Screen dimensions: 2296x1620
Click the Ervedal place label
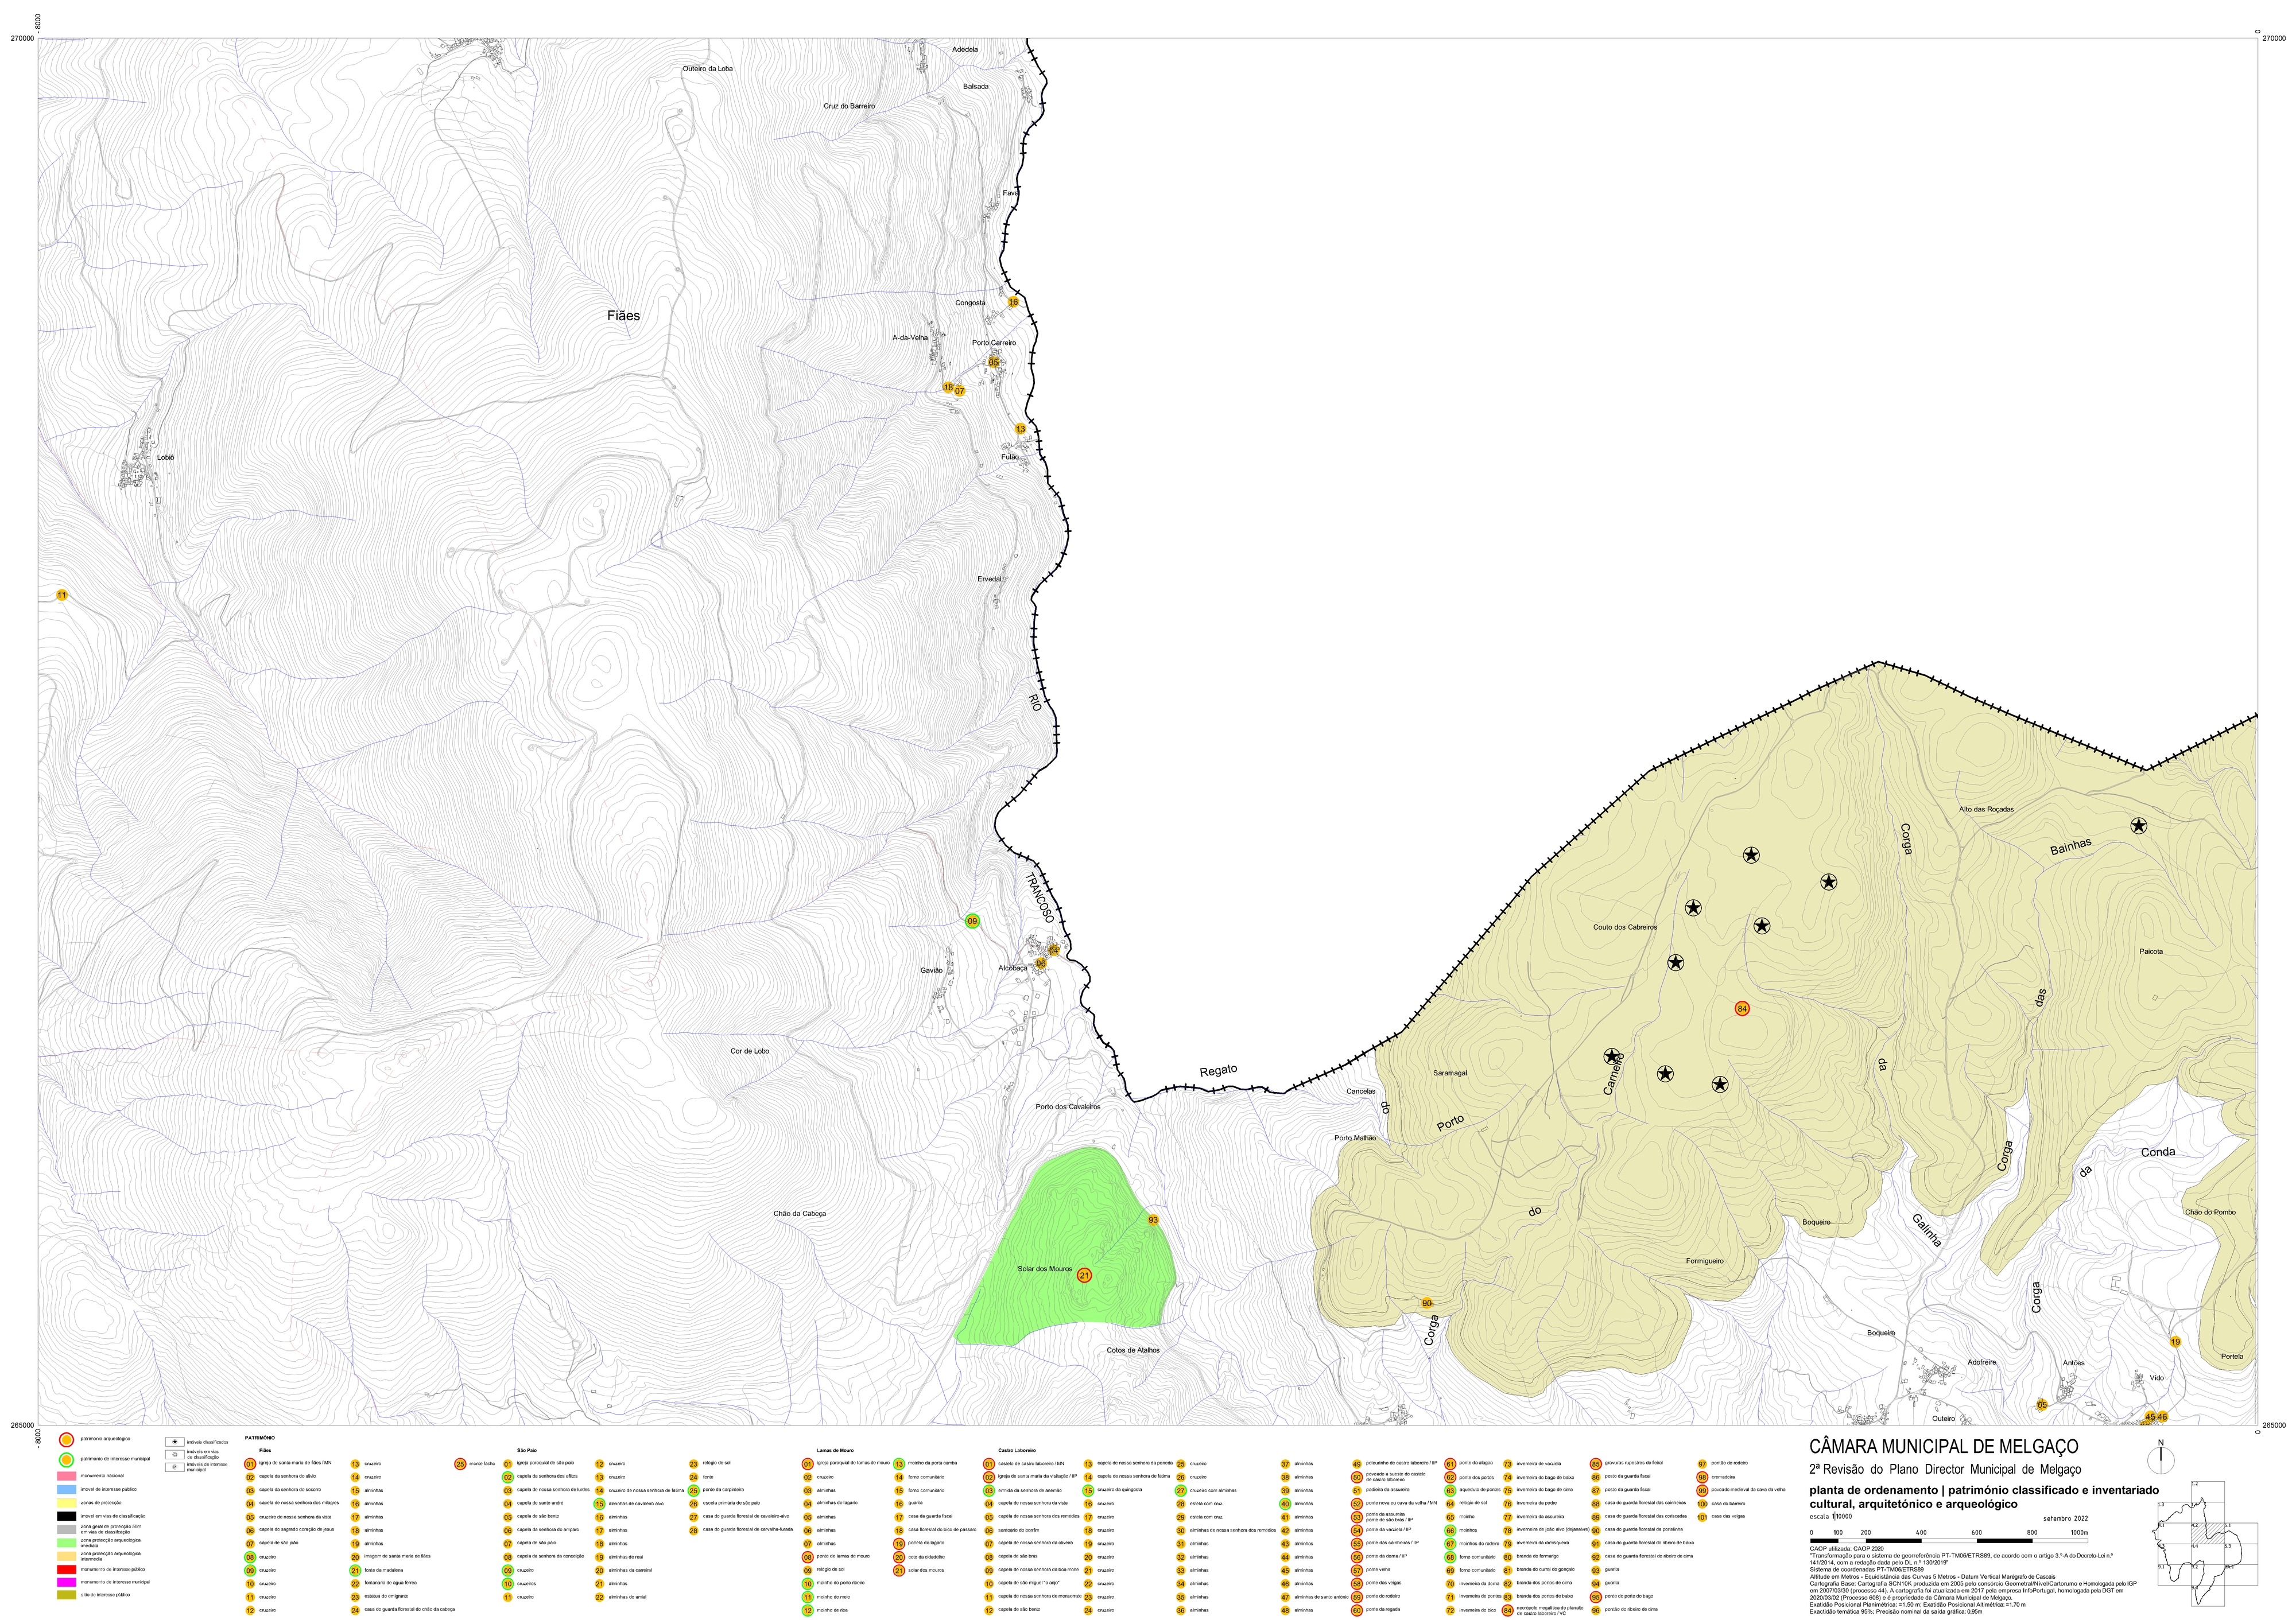[x=989, y=579]
